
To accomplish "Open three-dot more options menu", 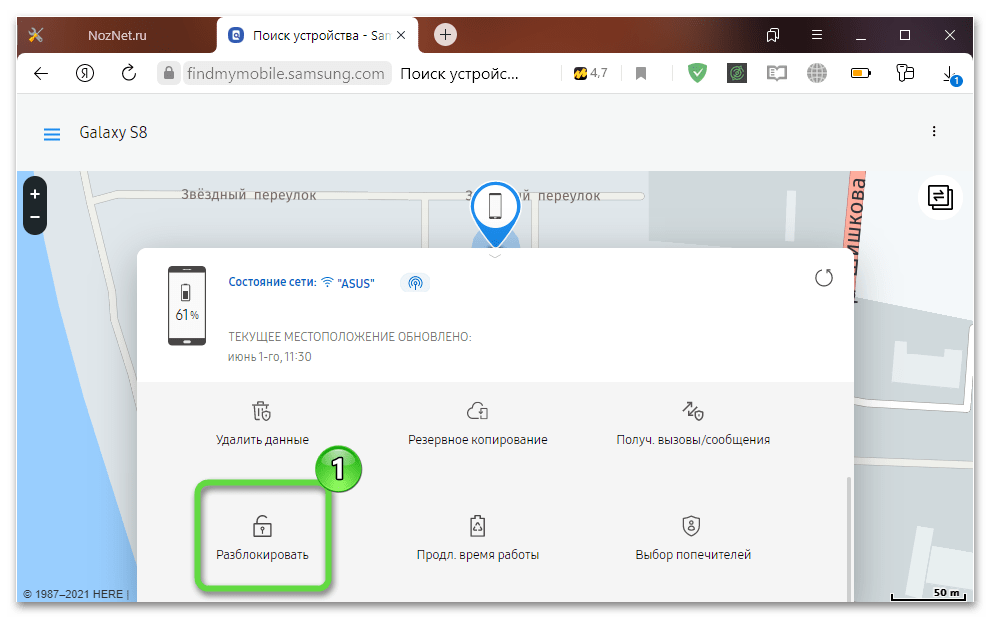I will [x=933, y=132].
